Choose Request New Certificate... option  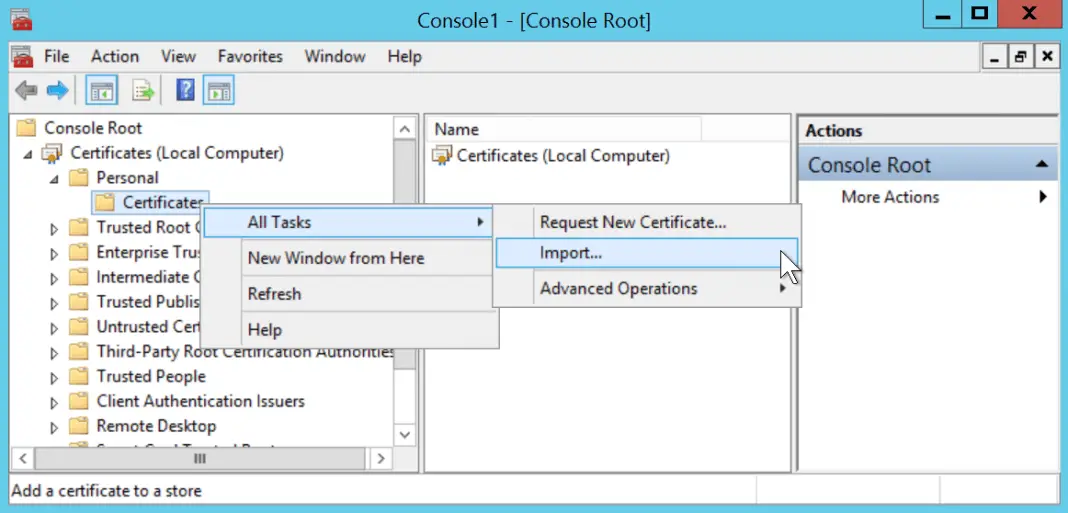(632, 222)
